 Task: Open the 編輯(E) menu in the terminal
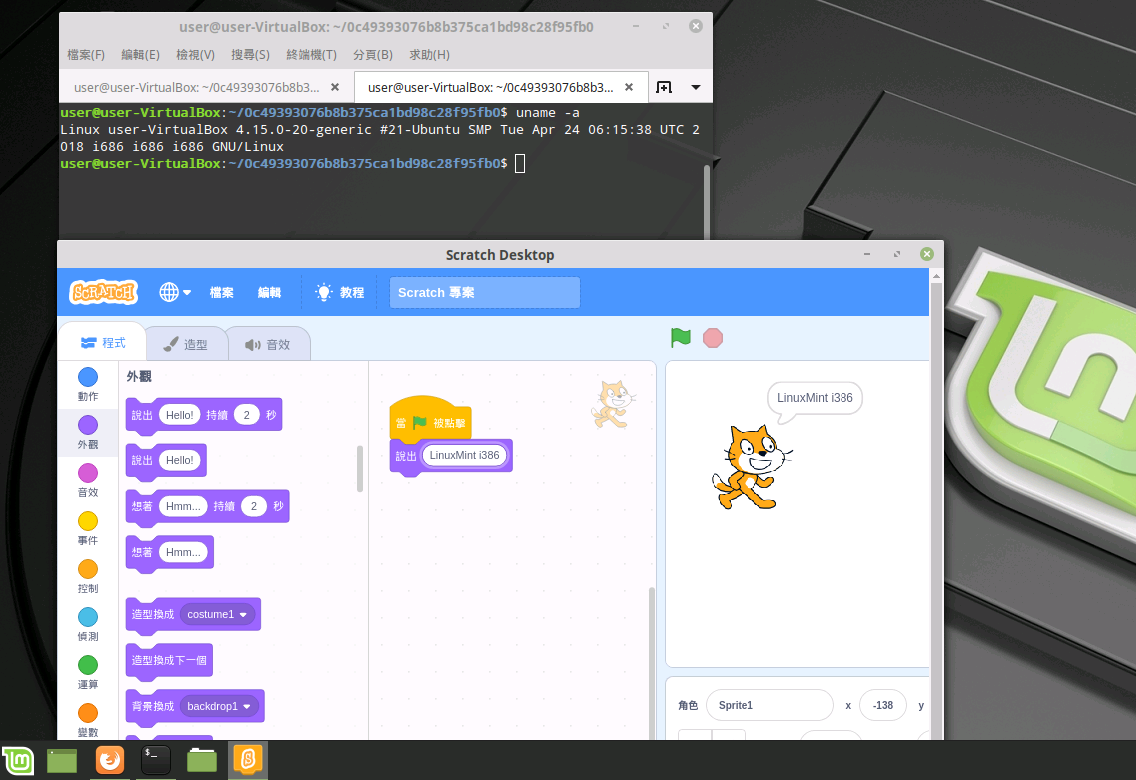point(141,55)
